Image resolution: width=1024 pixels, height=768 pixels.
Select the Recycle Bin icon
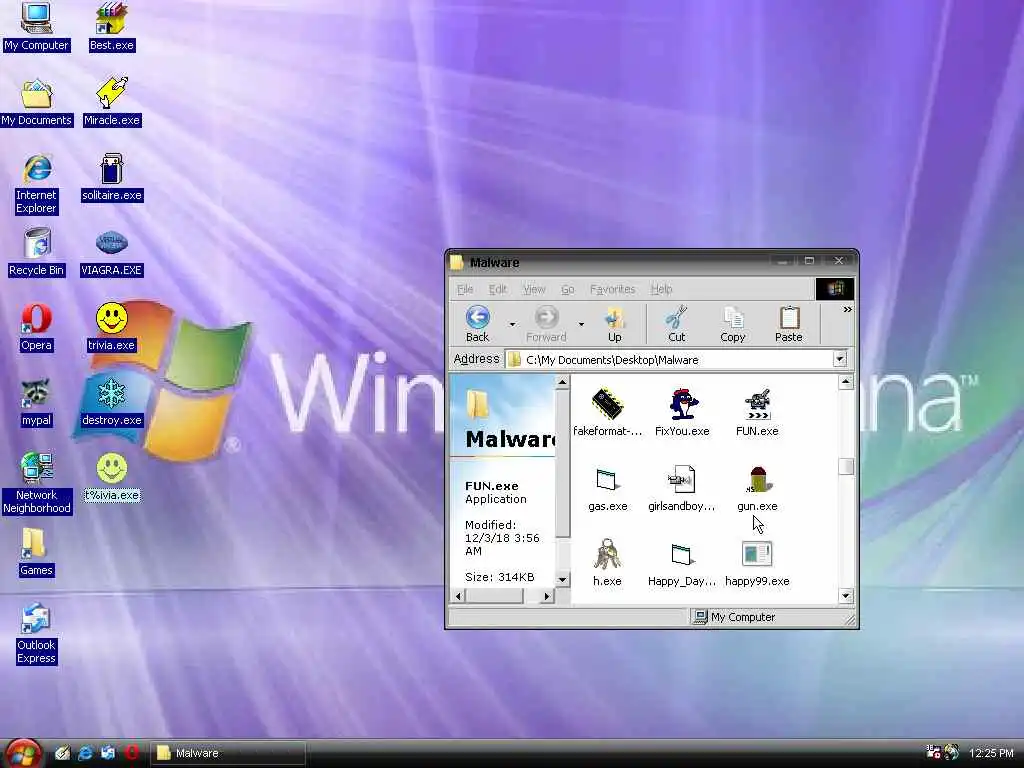[x=36, y=253]
